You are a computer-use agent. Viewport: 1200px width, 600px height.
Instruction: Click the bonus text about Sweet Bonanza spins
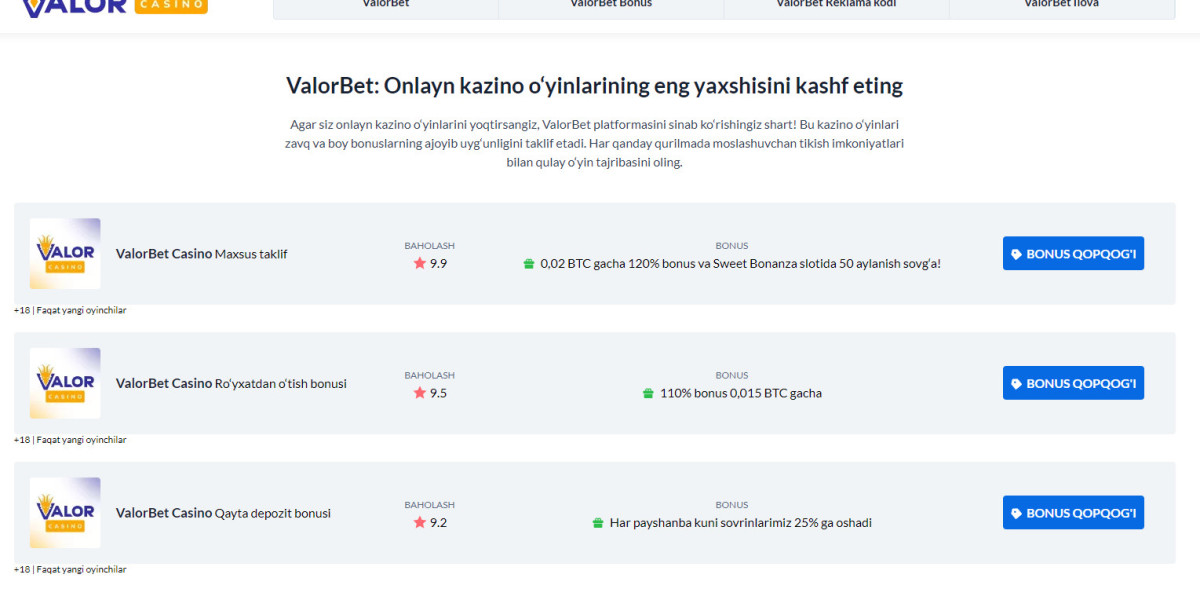coord(740,264)
